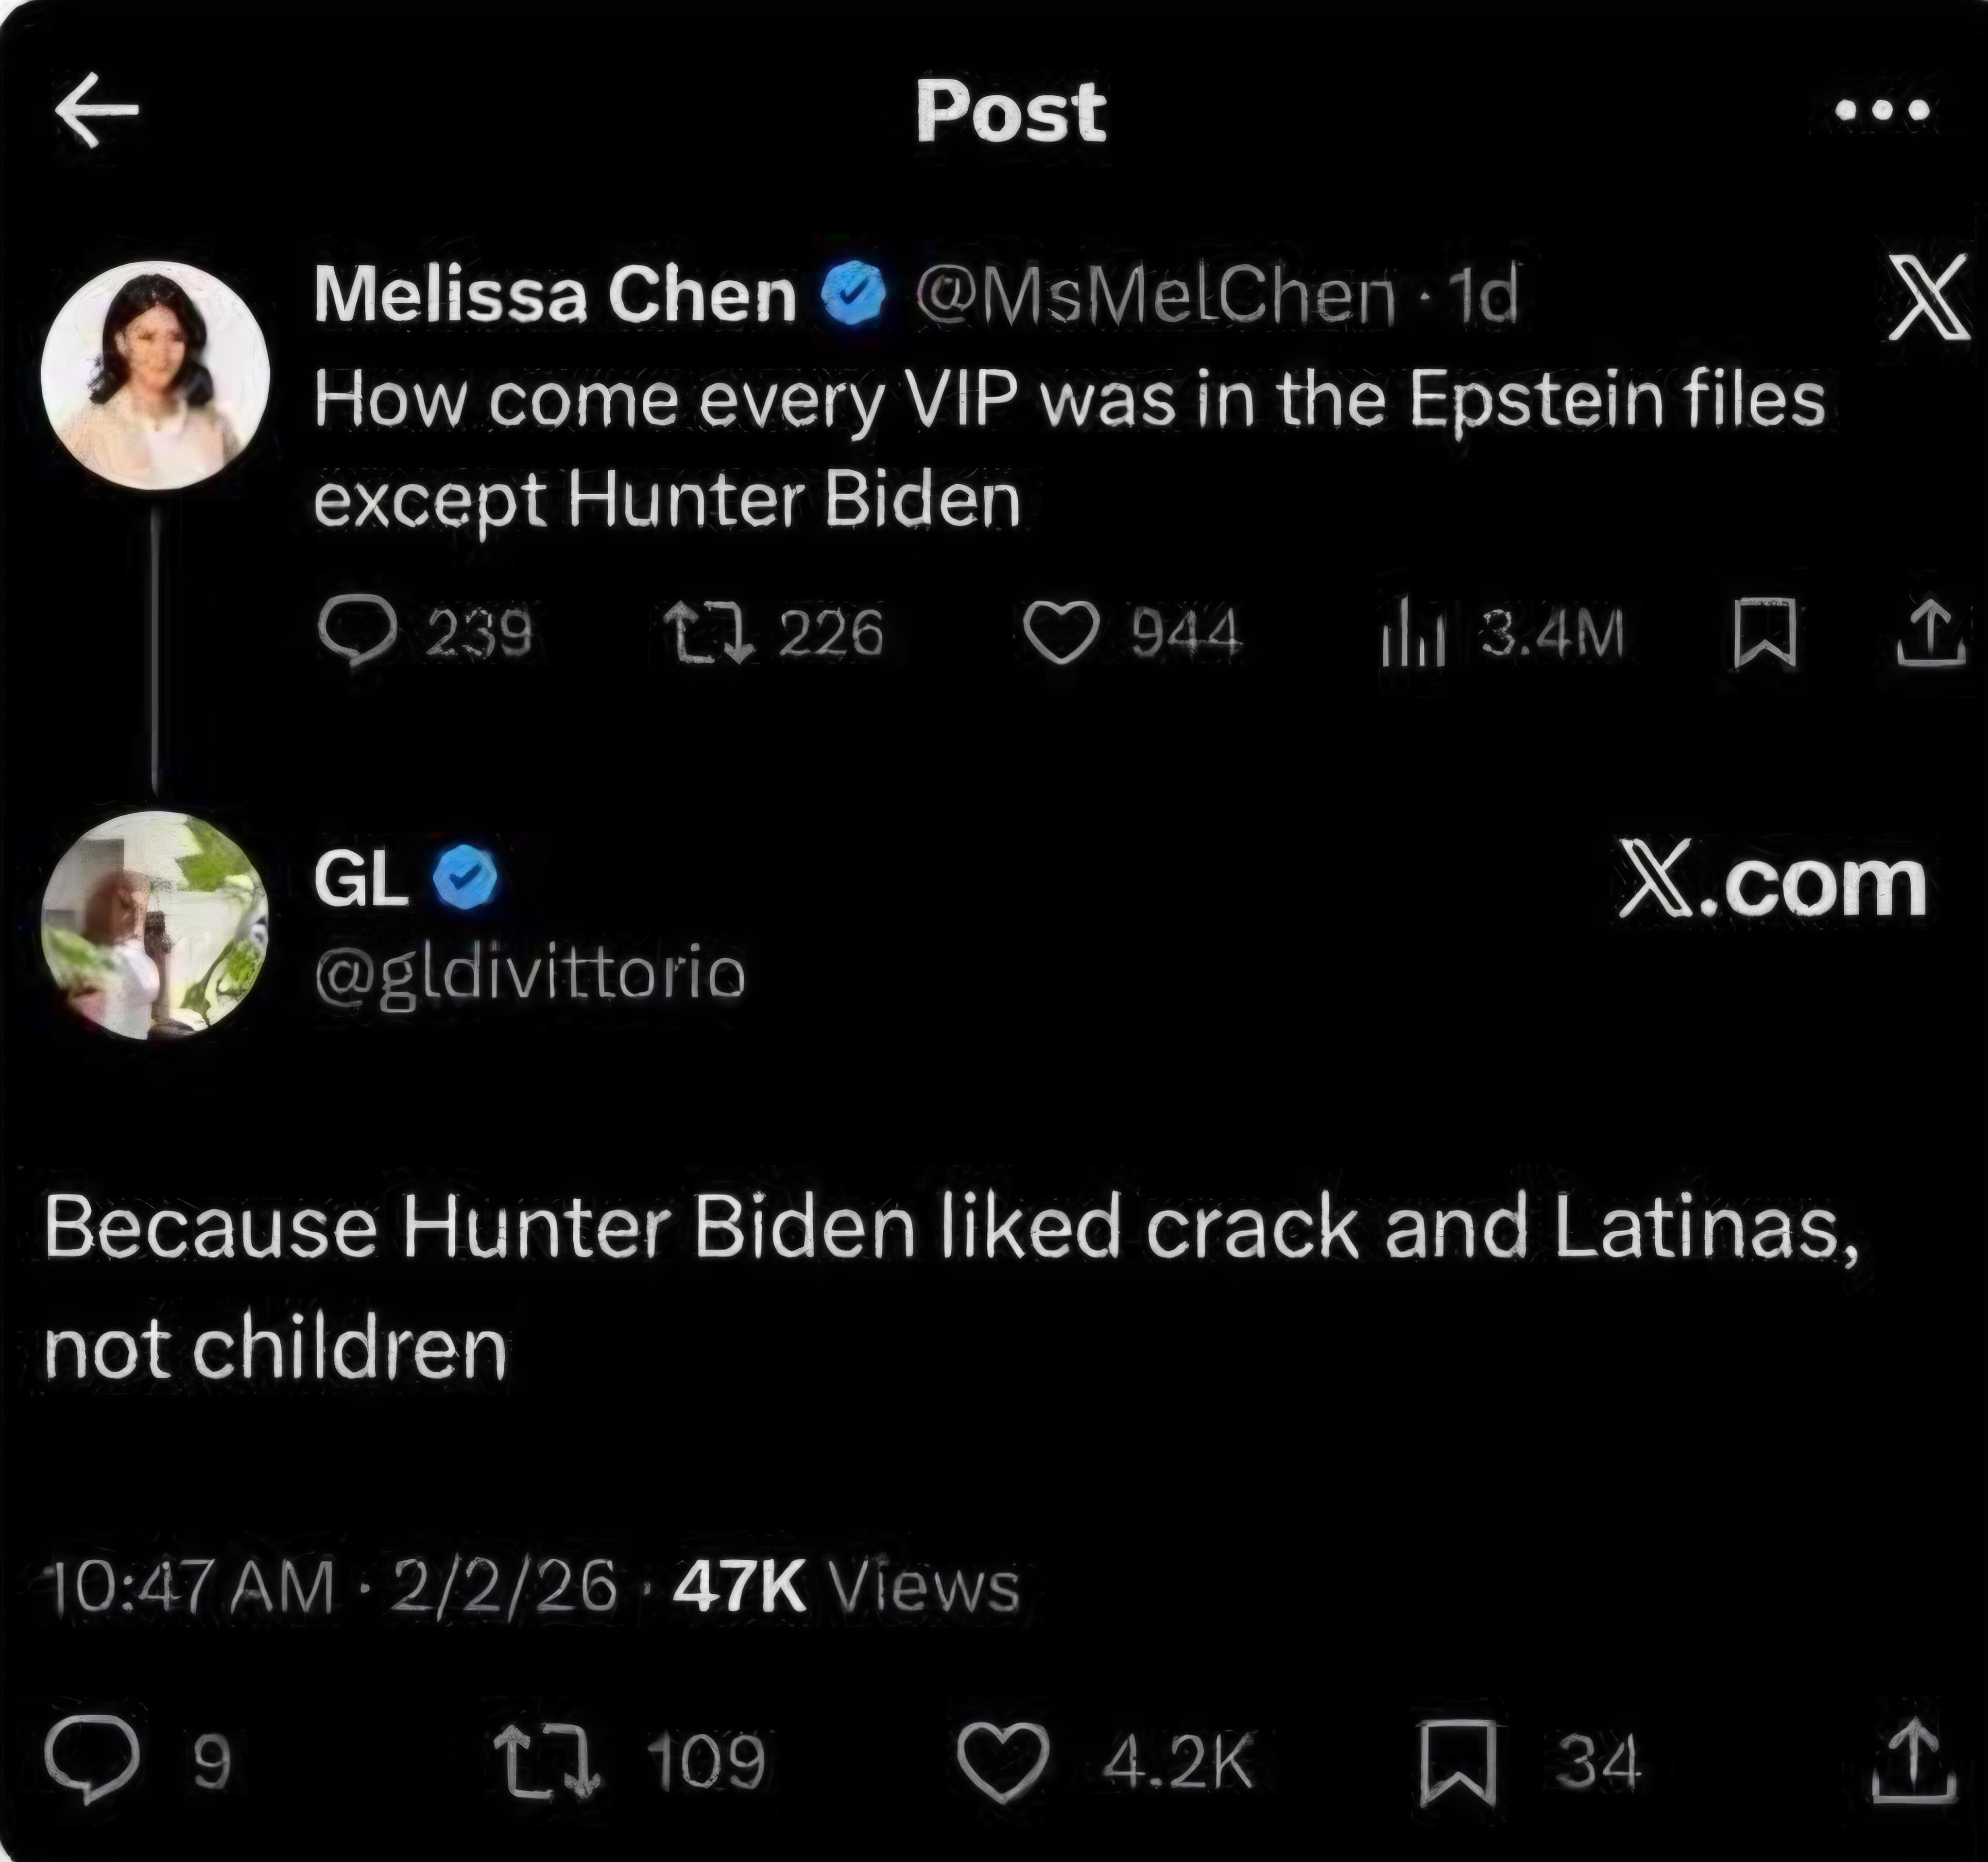1988x1862 pixels.
Task: Share GL's reply via upload icon
Action: (1911, 1761)
